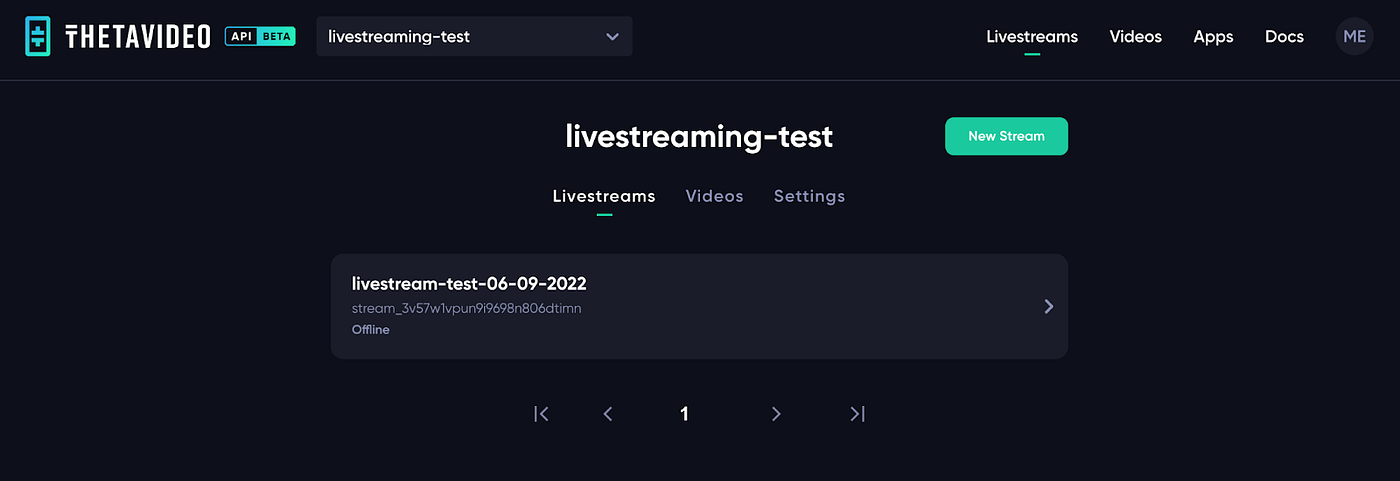Viewport: 1400px width, 481px height.
Task: Open Videos in the top navigation
Action: click(x=1136, y=37)
